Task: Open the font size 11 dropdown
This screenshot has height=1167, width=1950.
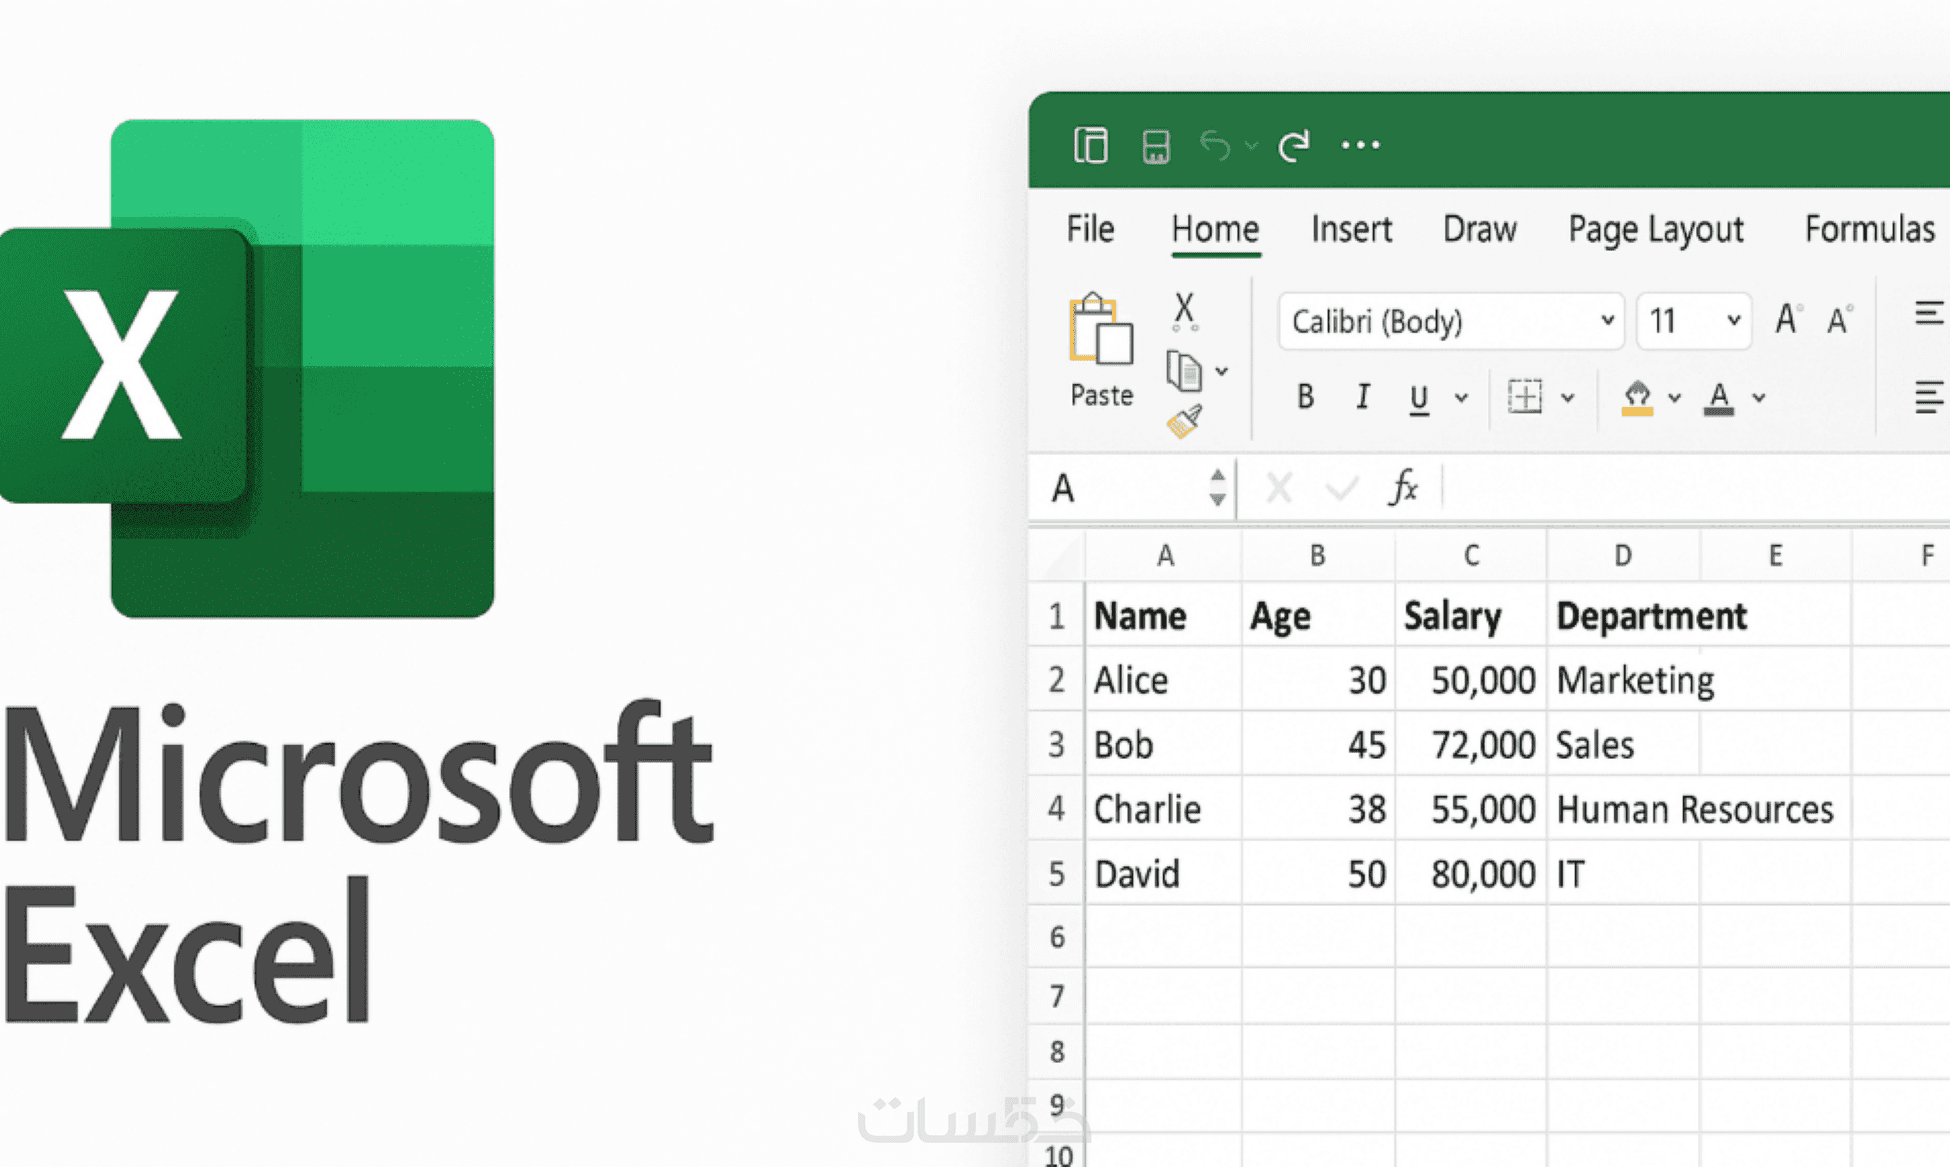Action: click(1733, 321)
